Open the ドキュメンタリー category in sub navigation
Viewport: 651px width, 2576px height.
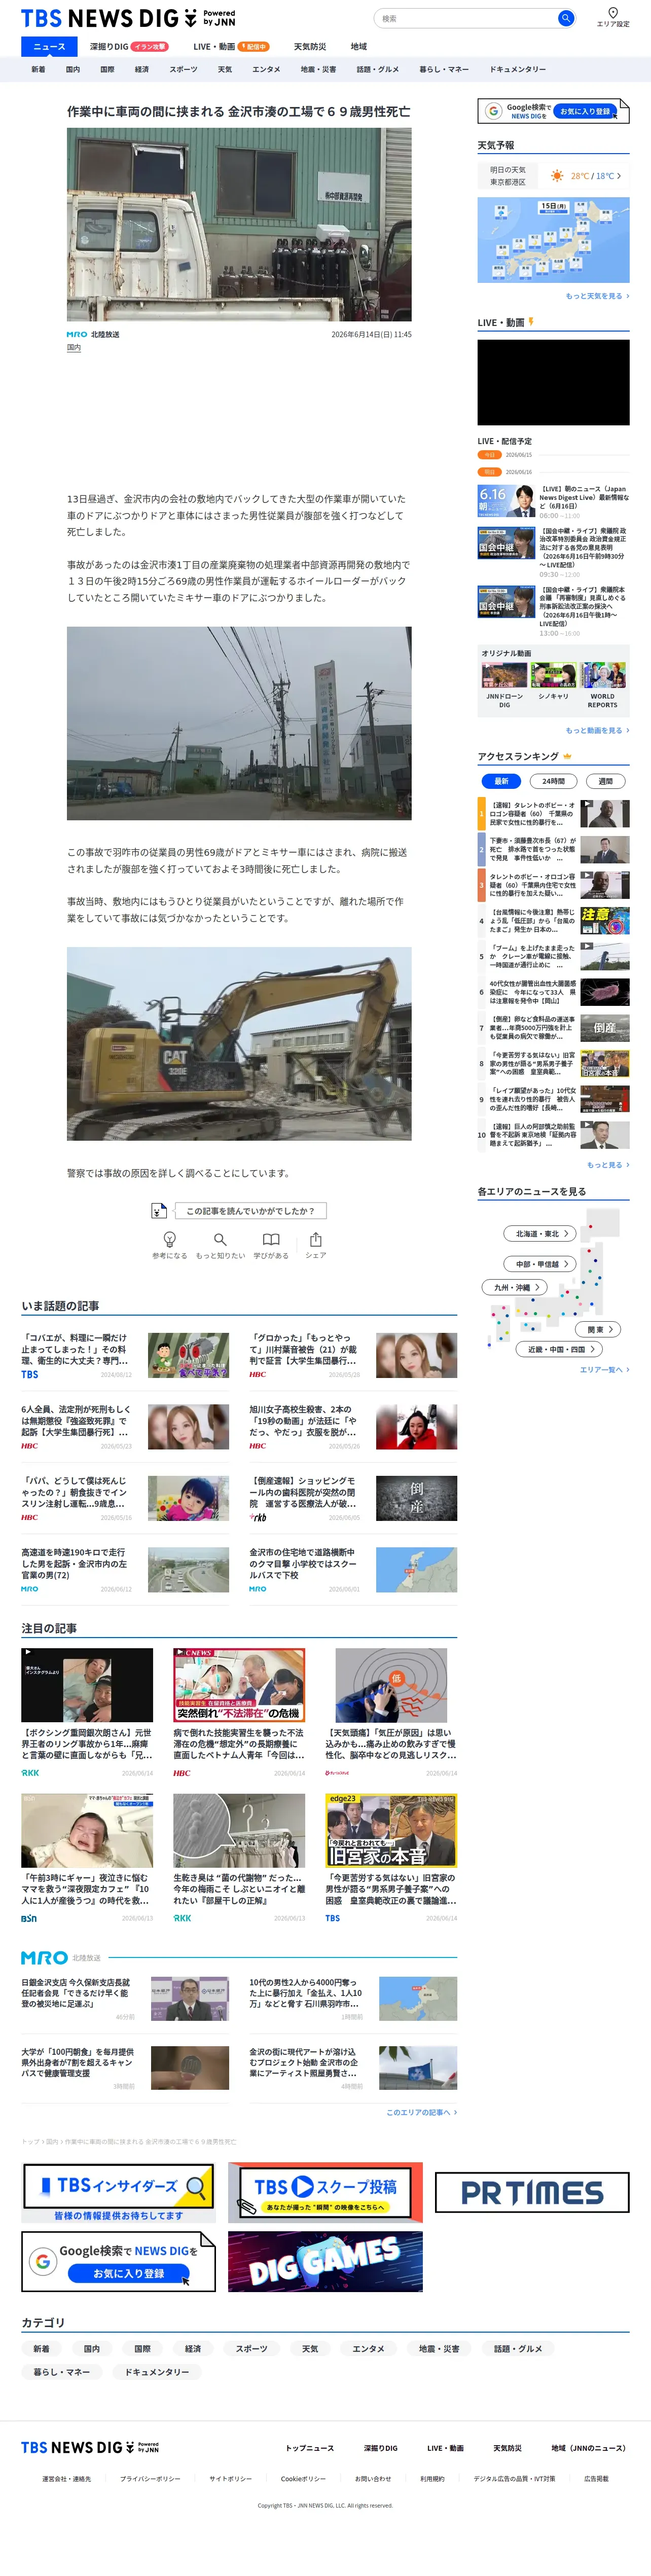coord(518,69)
